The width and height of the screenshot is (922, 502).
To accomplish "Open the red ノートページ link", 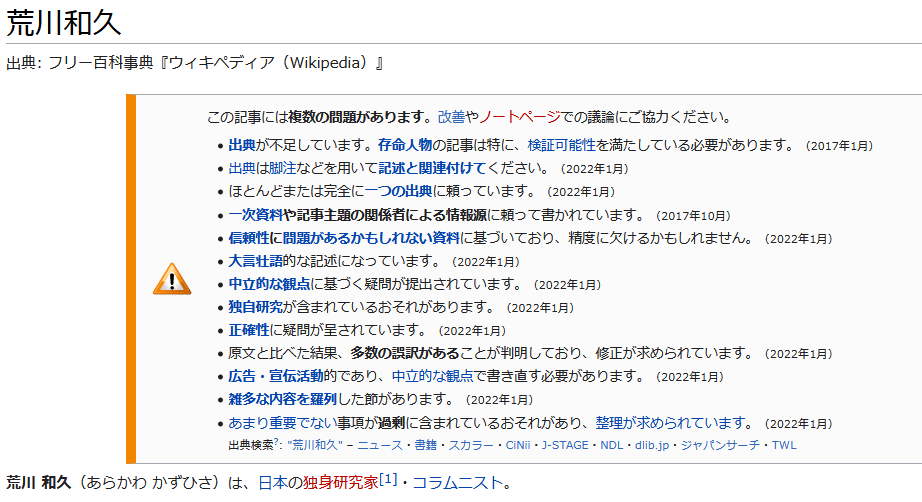I will [520, 117].
